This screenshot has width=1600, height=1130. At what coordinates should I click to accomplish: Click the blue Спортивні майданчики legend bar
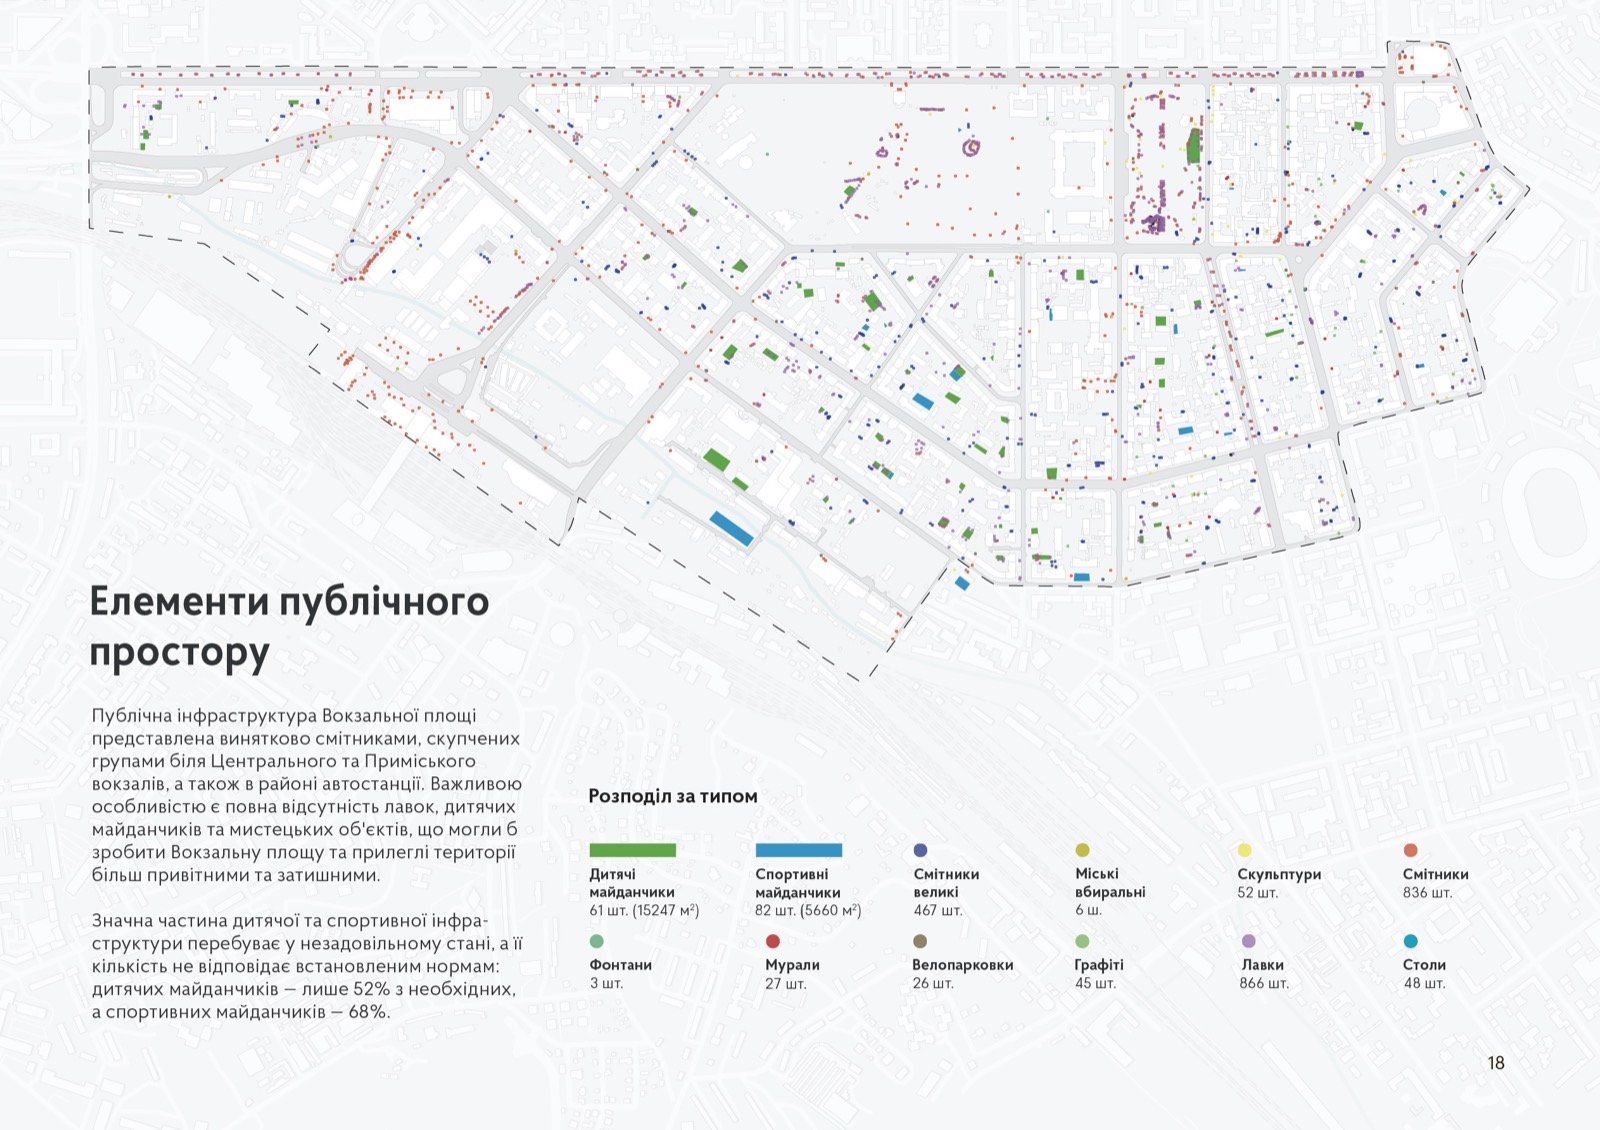tap(798, 850)
